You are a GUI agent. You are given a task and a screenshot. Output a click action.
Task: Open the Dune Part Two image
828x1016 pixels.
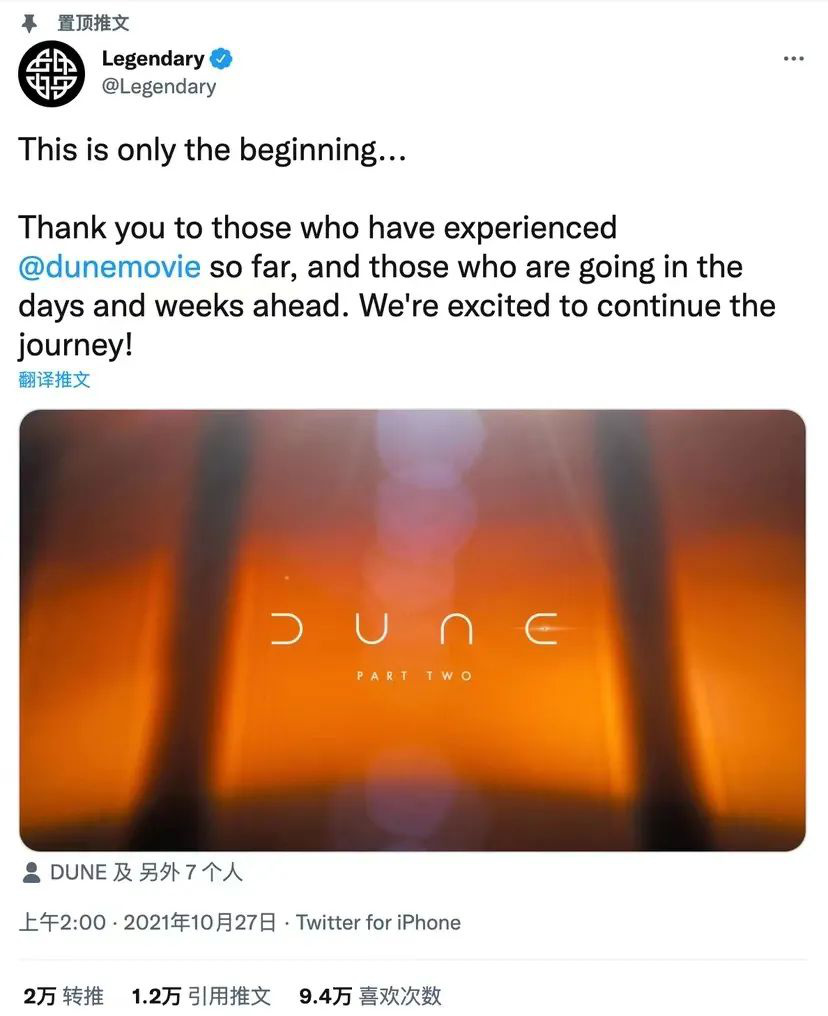pyautogui.click(x=413, y=630)
